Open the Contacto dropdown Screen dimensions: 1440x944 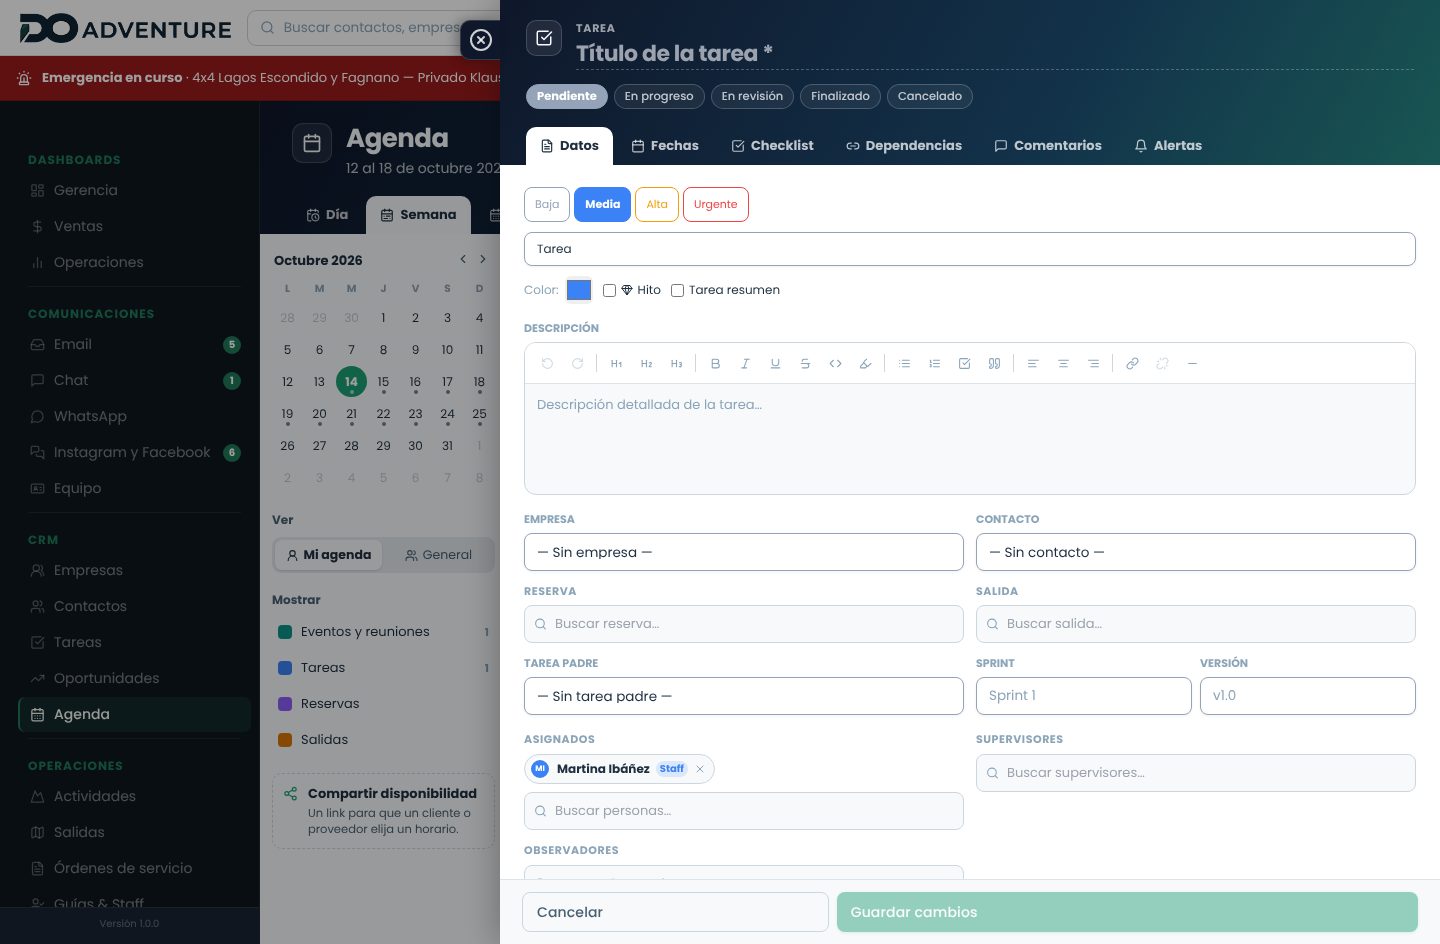[1196, 552]
